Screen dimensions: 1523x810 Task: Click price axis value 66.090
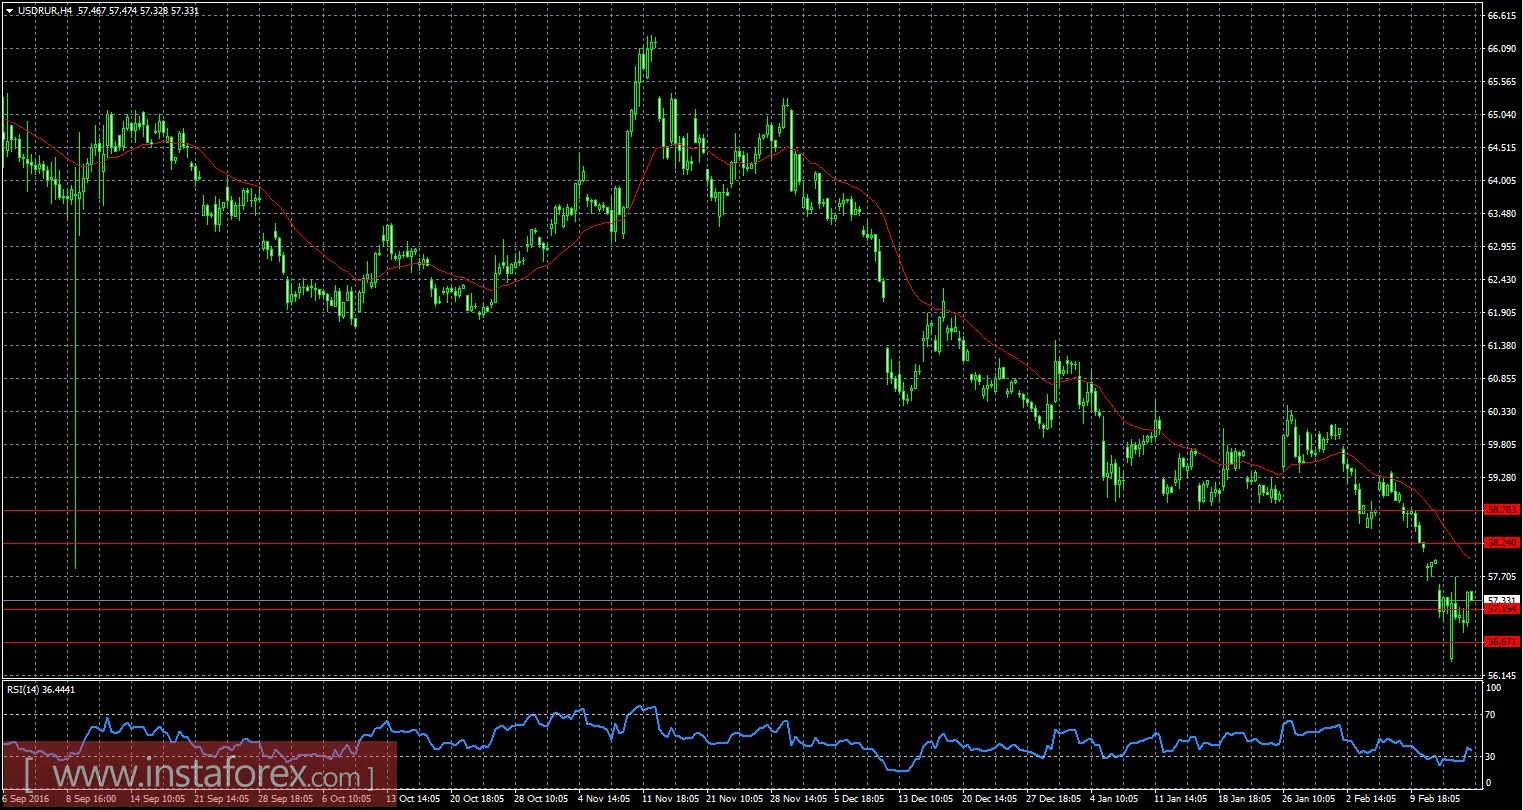[1503, 49]
